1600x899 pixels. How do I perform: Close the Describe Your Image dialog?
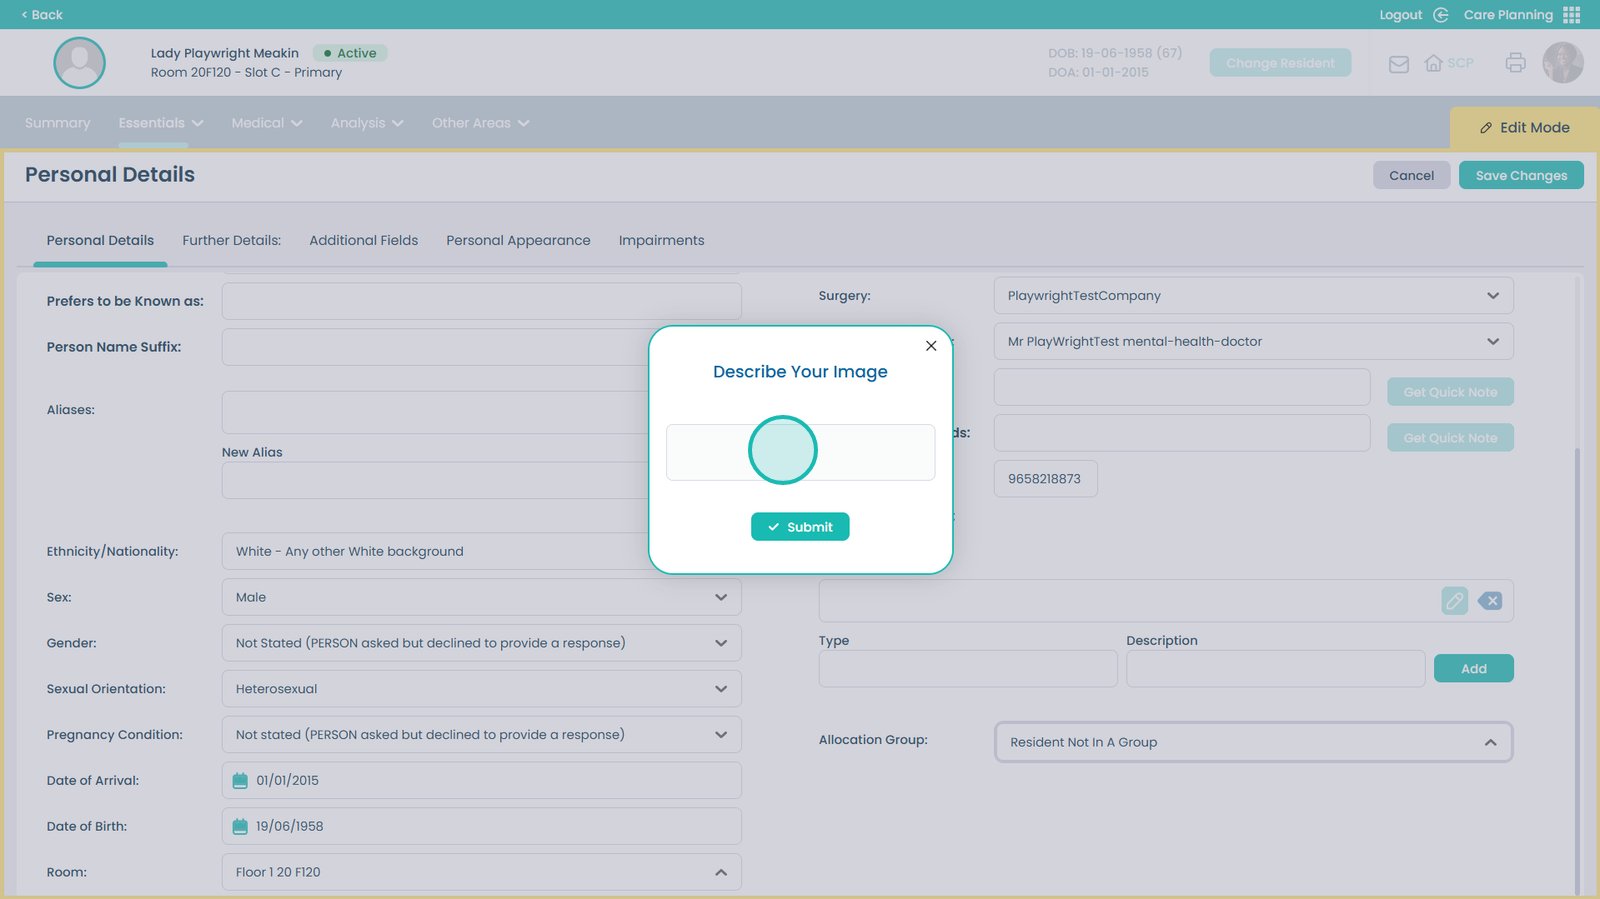[x=931, y=346]
